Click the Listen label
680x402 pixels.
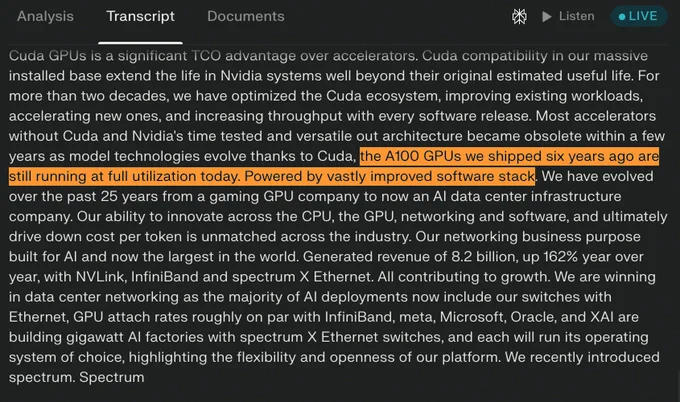tap(576, 16)
